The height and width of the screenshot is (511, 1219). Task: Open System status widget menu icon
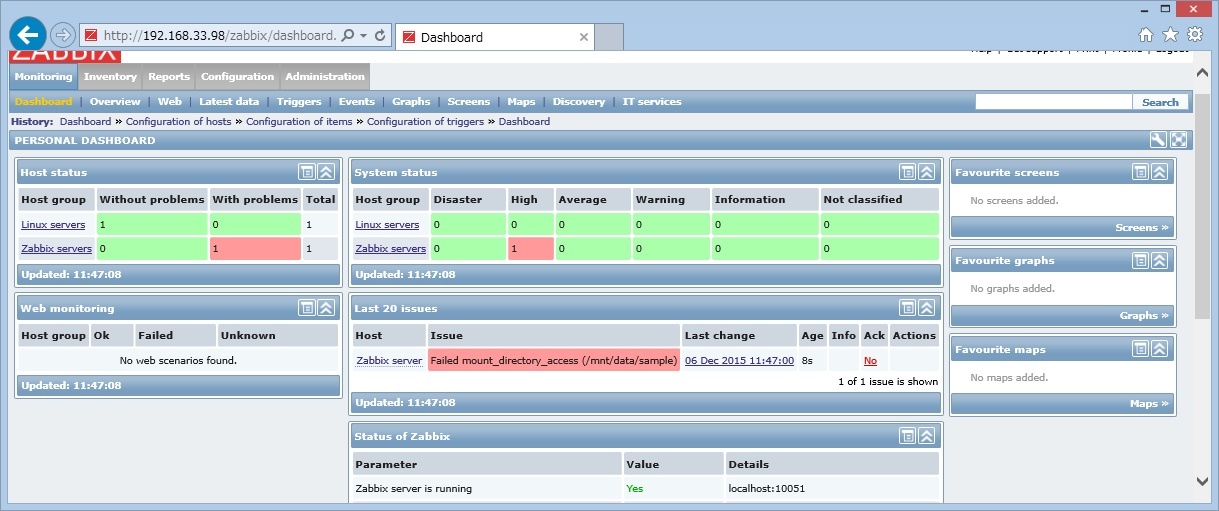click(x=907, y=172)
